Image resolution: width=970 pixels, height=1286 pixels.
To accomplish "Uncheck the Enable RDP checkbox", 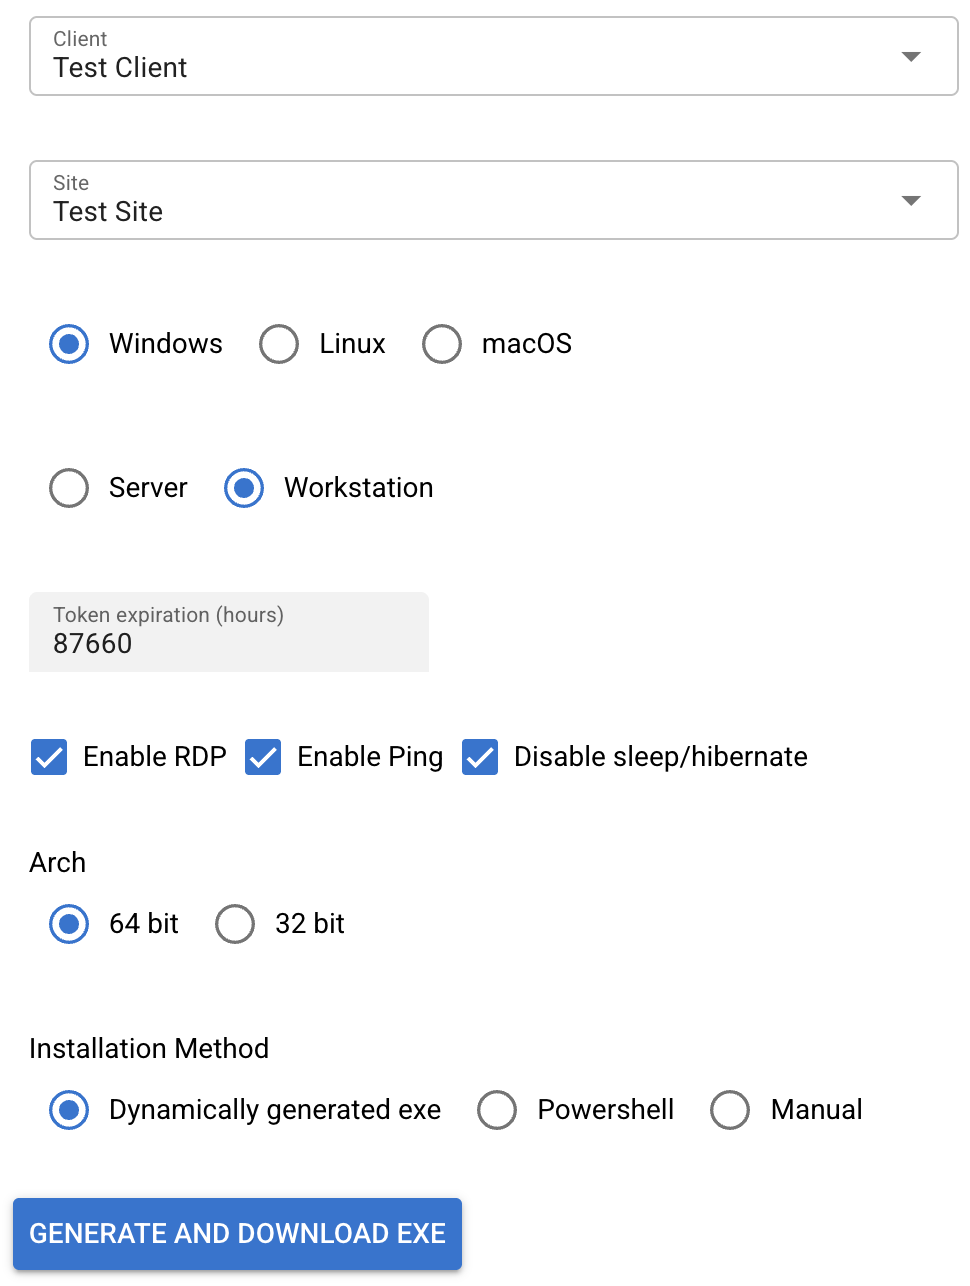I will (x=49, y=757).
